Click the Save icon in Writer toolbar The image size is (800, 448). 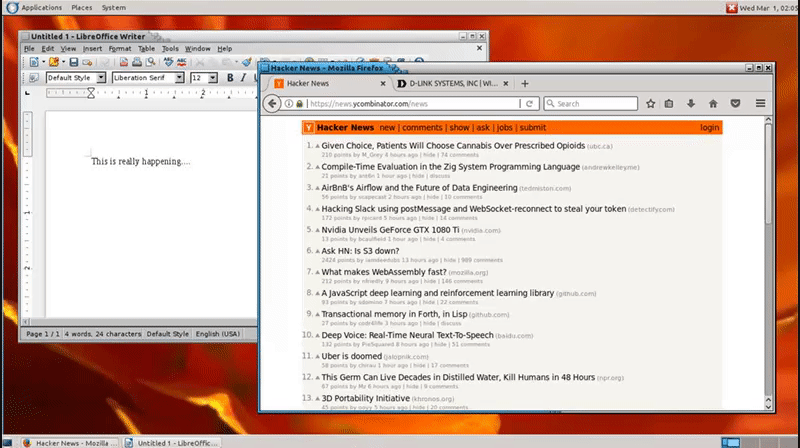coord(74,62)
